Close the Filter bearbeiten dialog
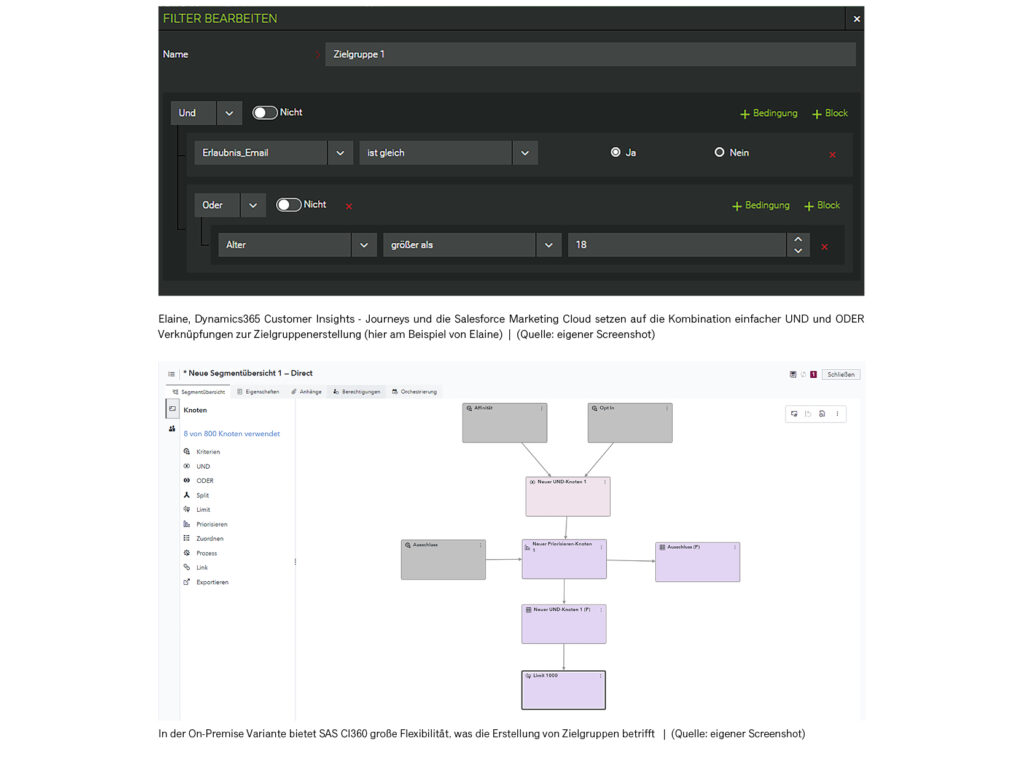The width and height of the screenshot is (1024, 768). [856, 19]
